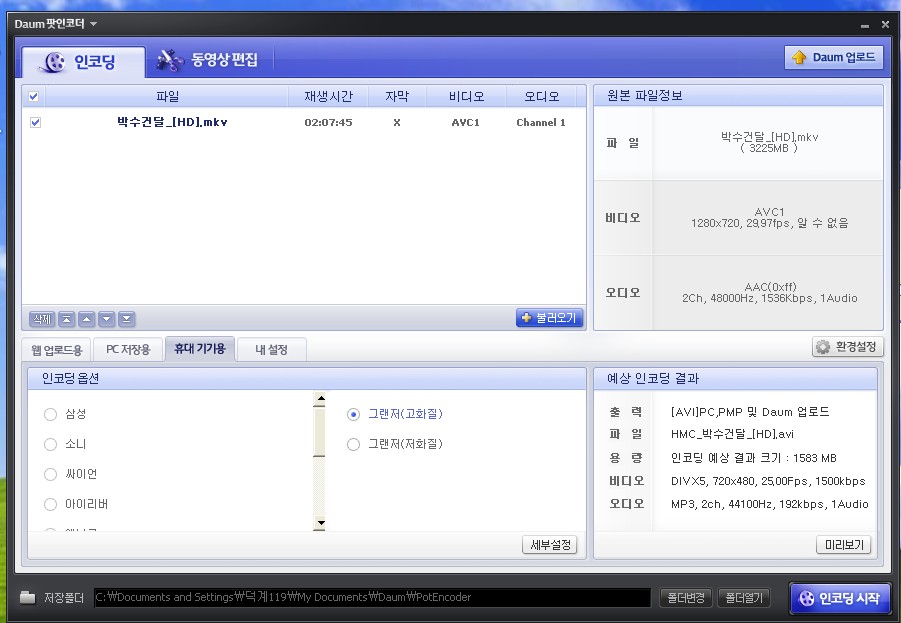Click the Channel 1 audio cell
This screenshot has height=623, width=901.
541,122
